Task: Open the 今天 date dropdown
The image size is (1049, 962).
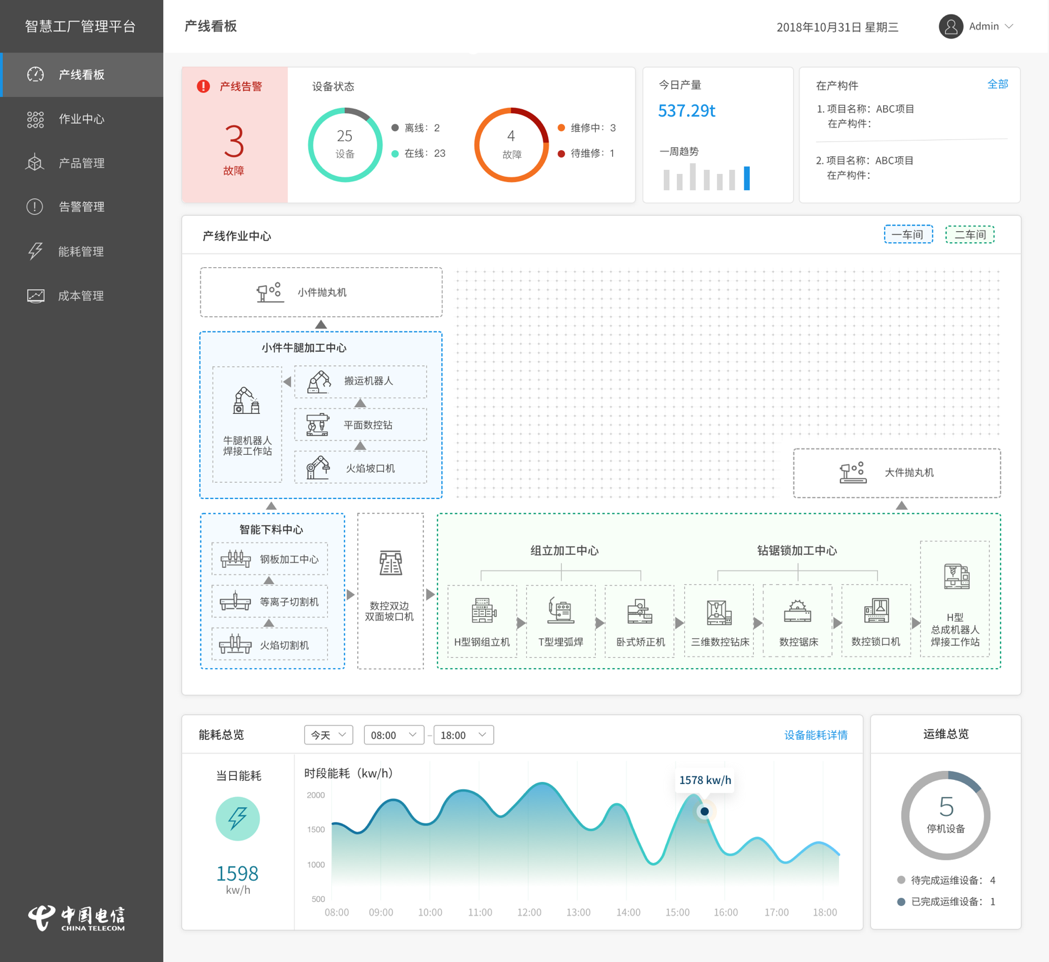Action: [328, 735]
